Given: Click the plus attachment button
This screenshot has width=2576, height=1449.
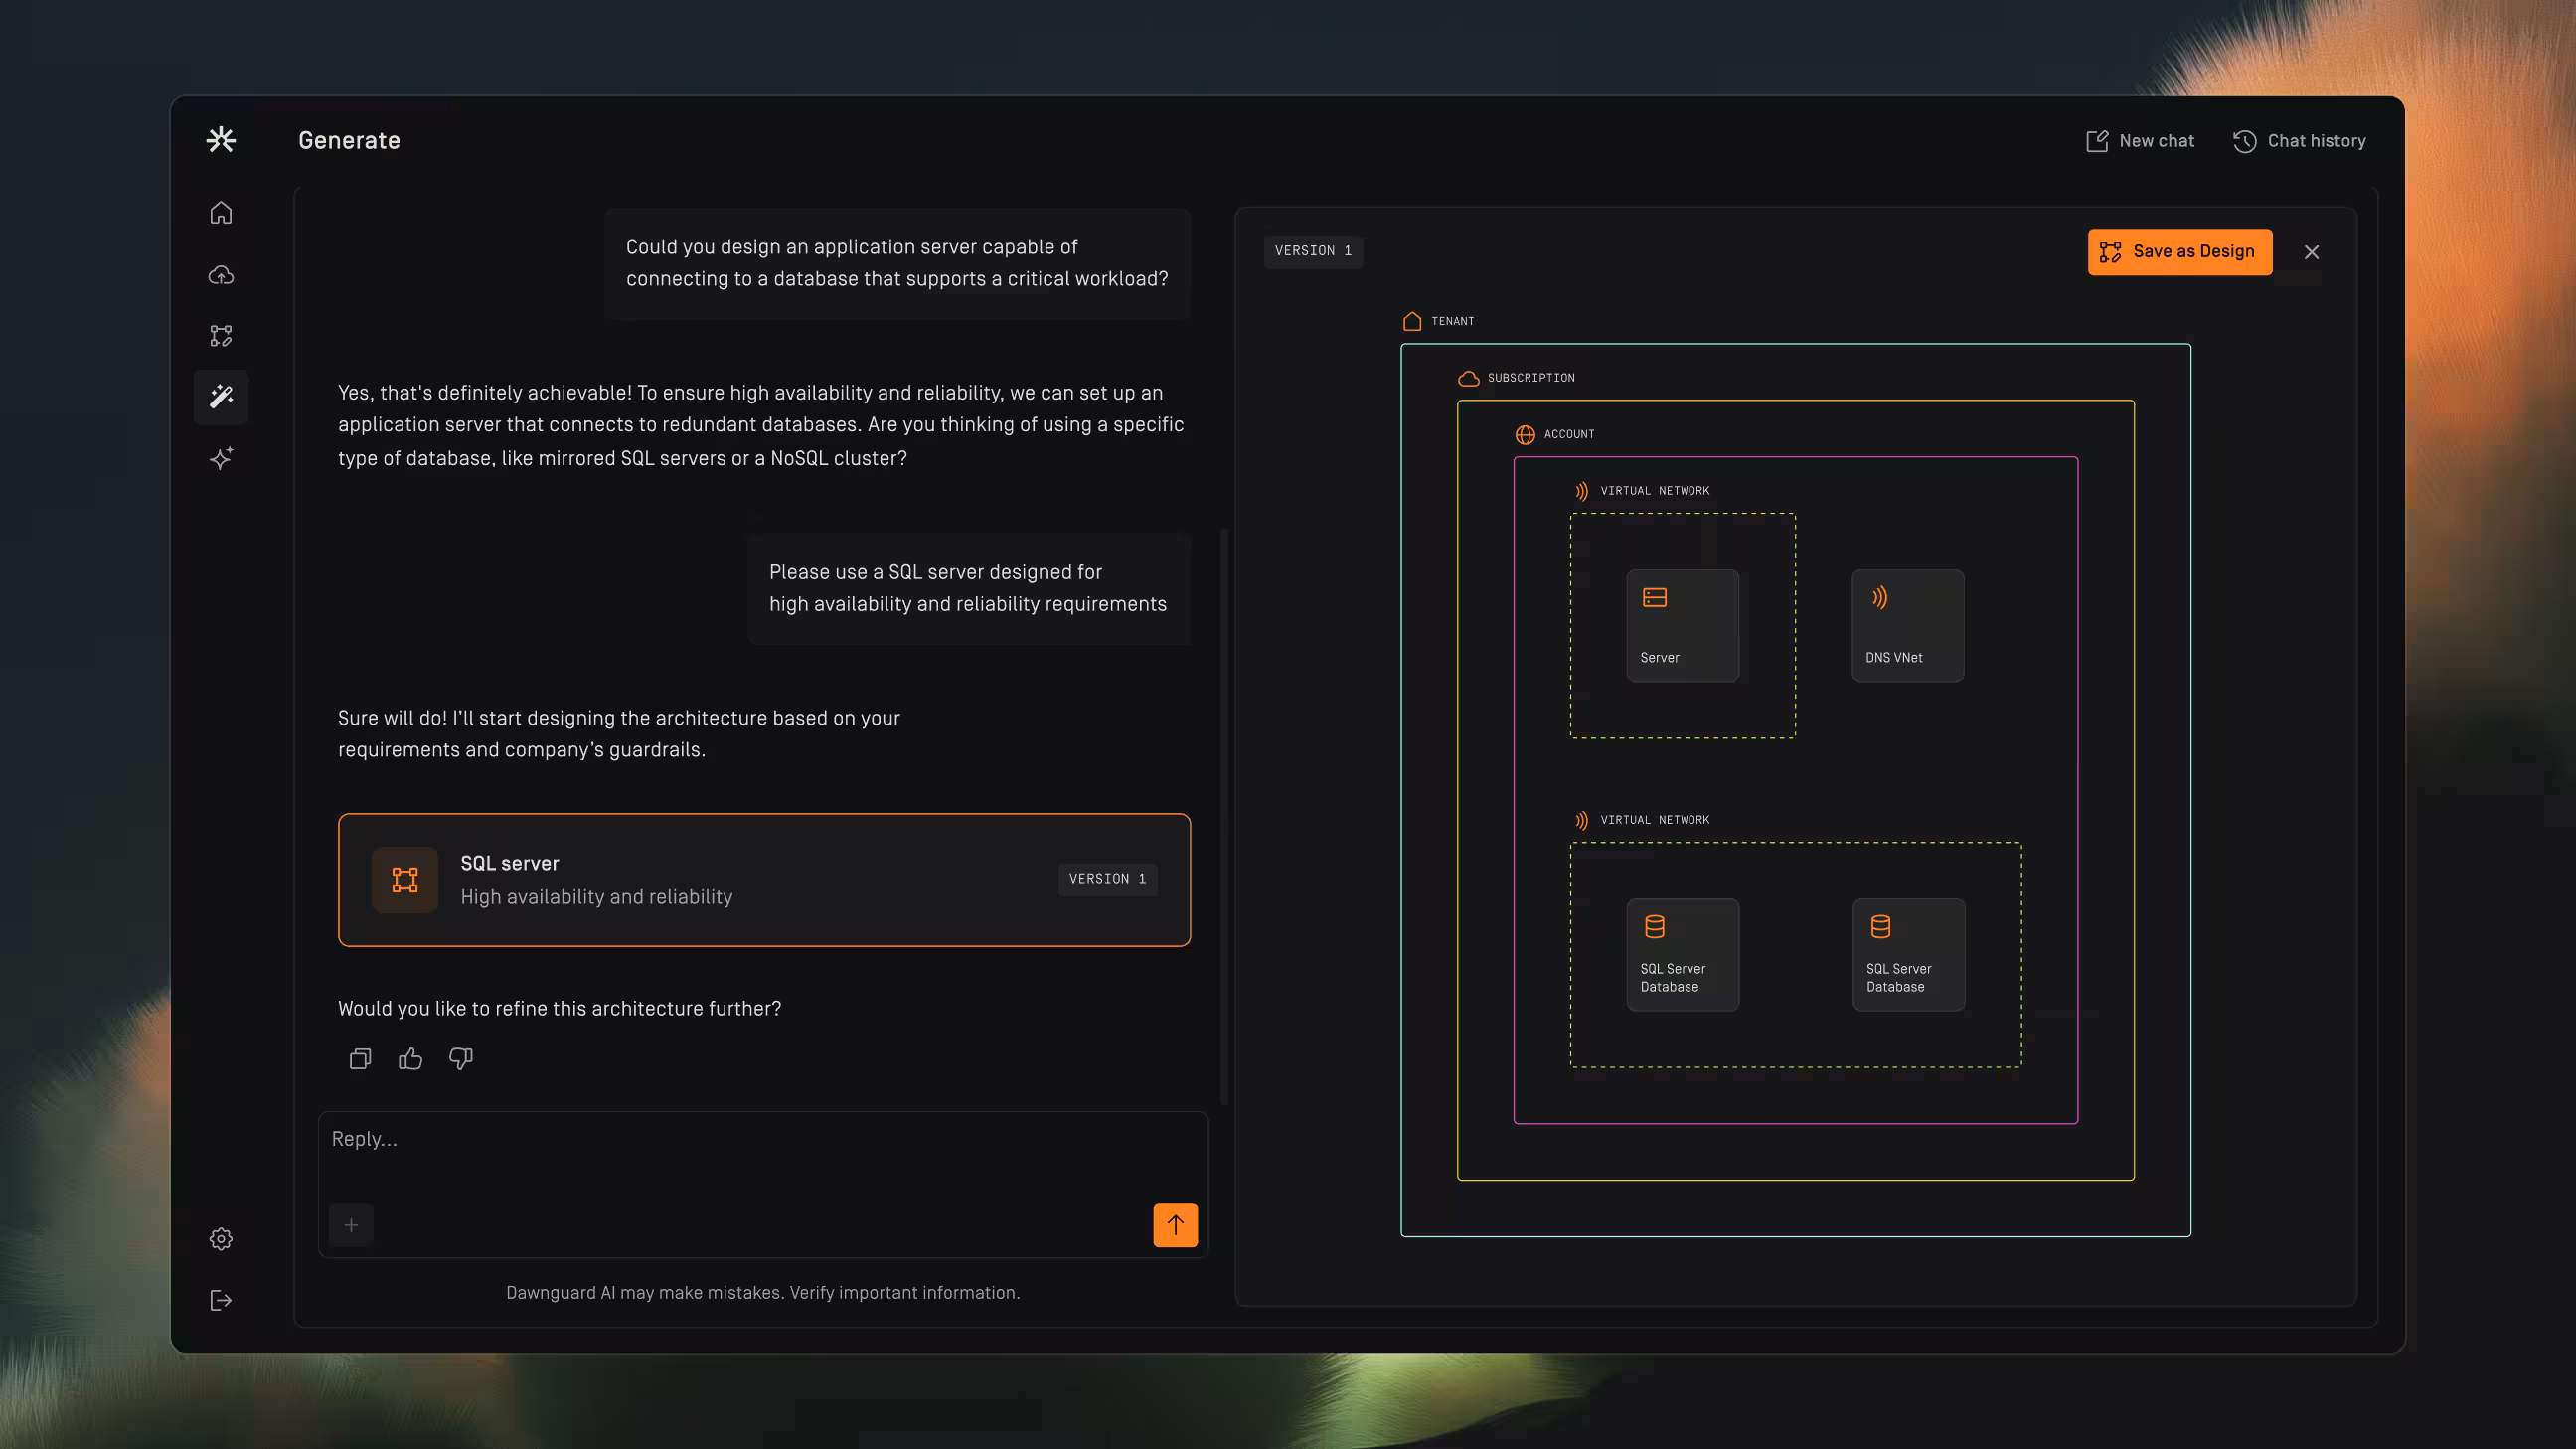Looking at the screenshot, I should click(x=351, y=1225).
